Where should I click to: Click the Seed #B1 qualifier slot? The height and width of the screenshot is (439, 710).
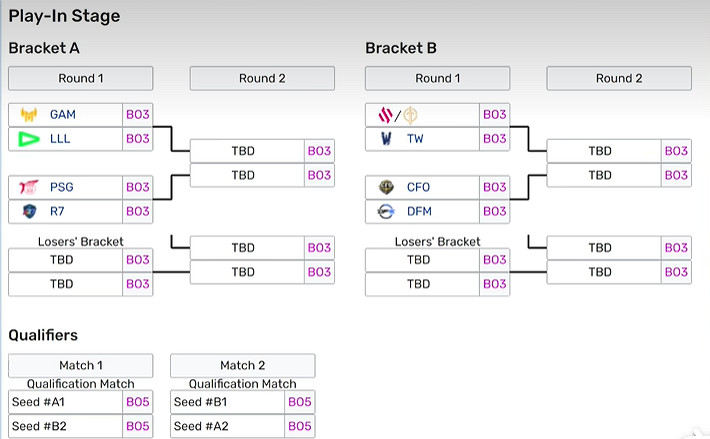coord(226,402)
